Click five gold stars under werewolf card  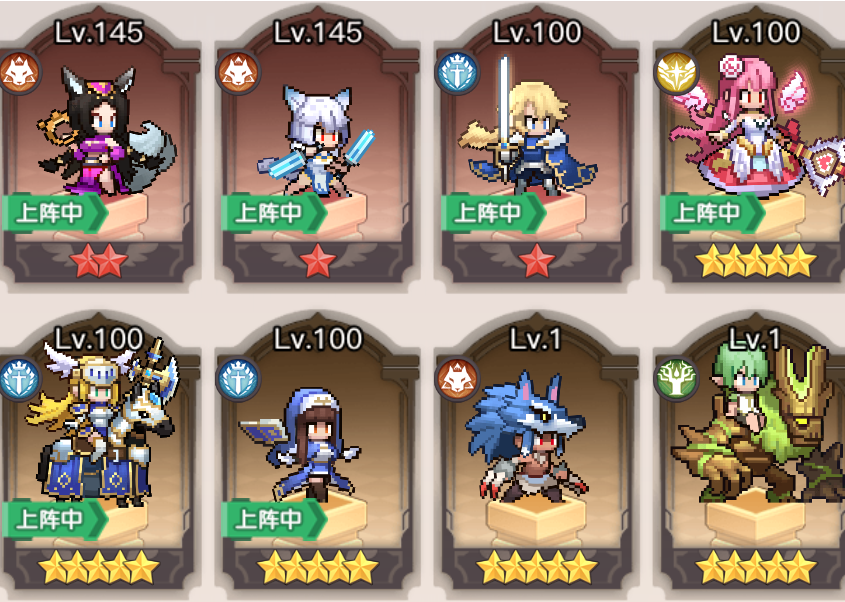pyautogui.click(x=537, y=567)
